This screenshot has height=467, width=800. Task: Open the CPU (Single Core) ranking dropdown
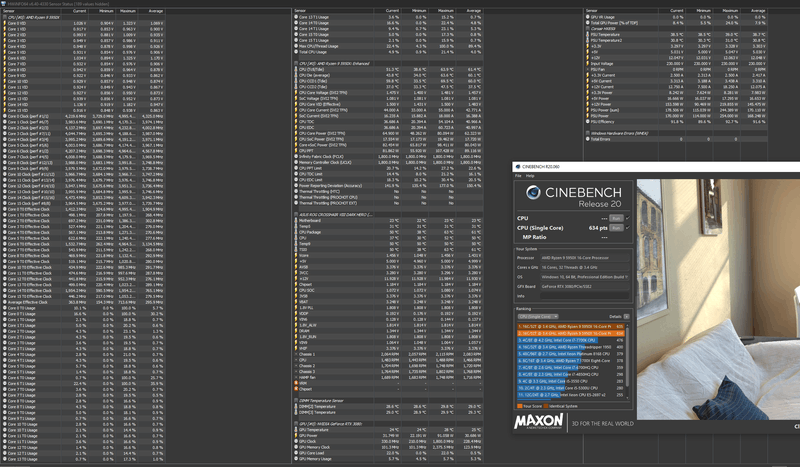(538, 316)
